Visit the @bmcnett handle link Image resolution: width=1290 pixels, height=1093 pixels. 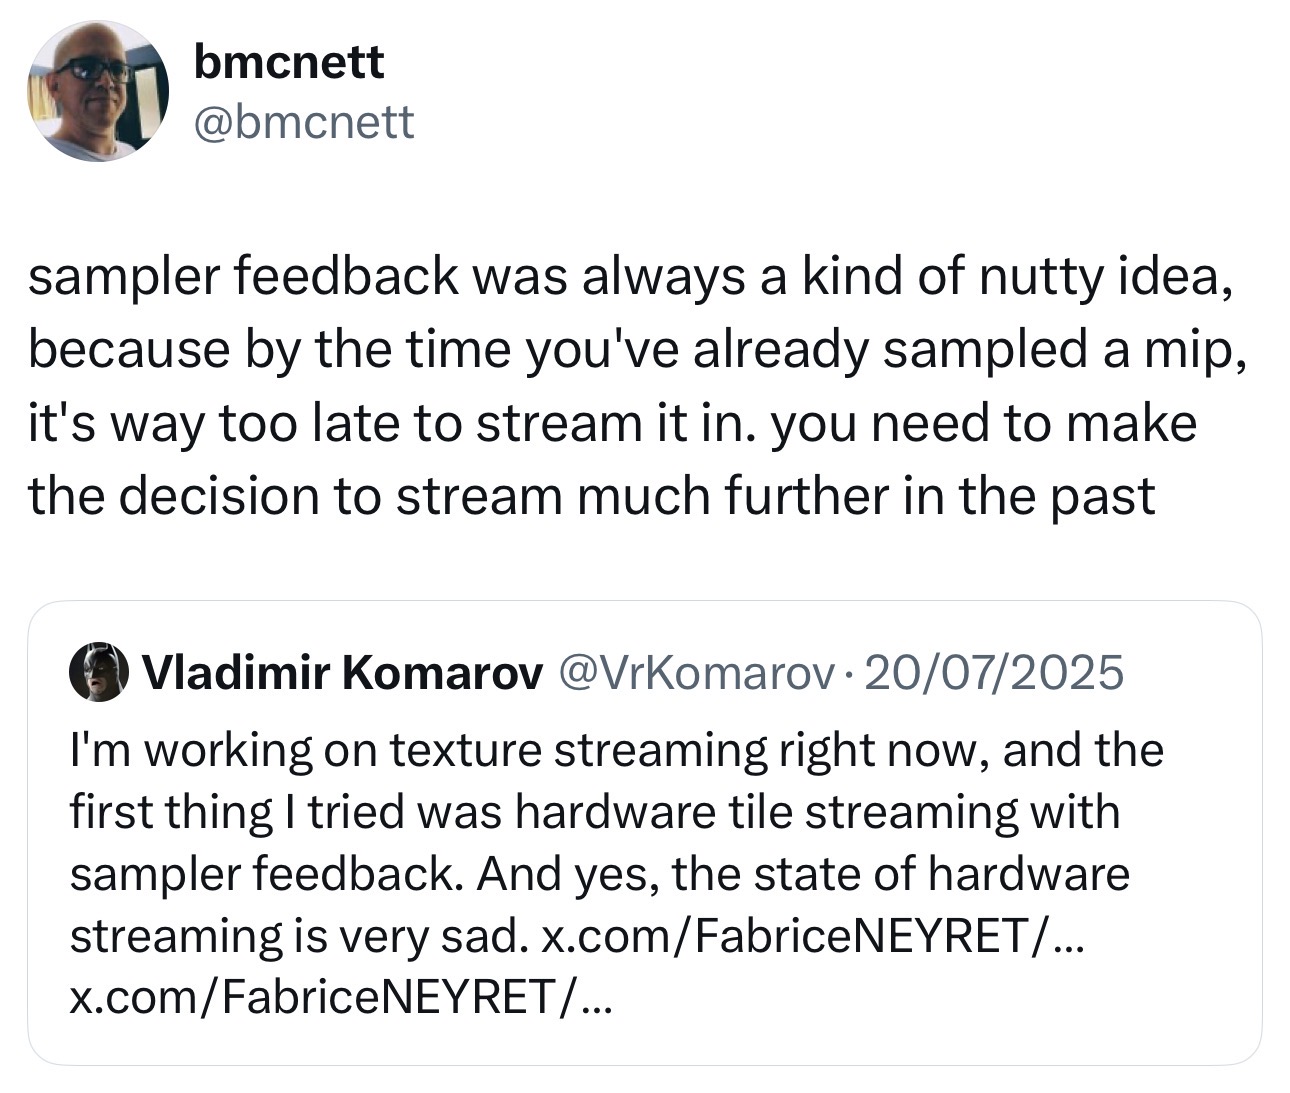(303, 122)
